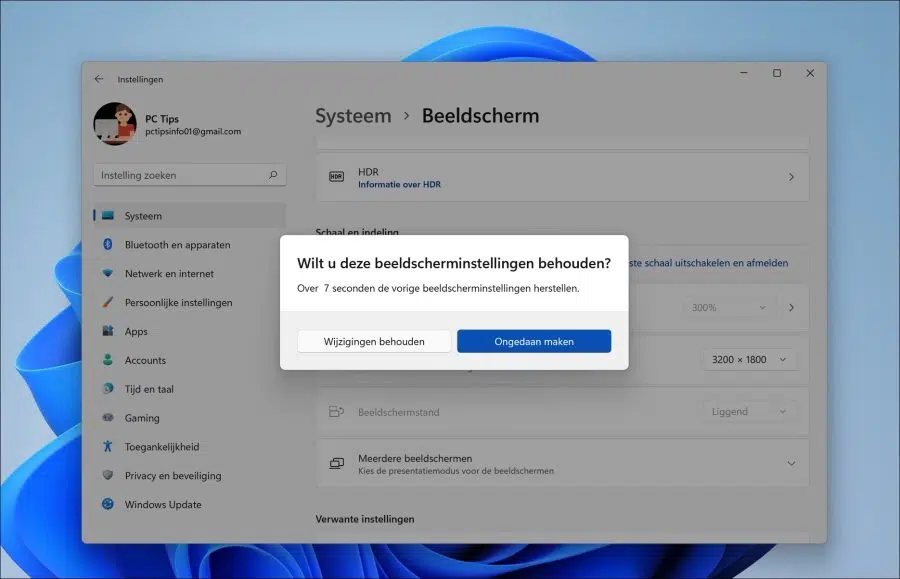Expand Meerdere beeldschermen section
Screen dimensions: 900x579
791,464
